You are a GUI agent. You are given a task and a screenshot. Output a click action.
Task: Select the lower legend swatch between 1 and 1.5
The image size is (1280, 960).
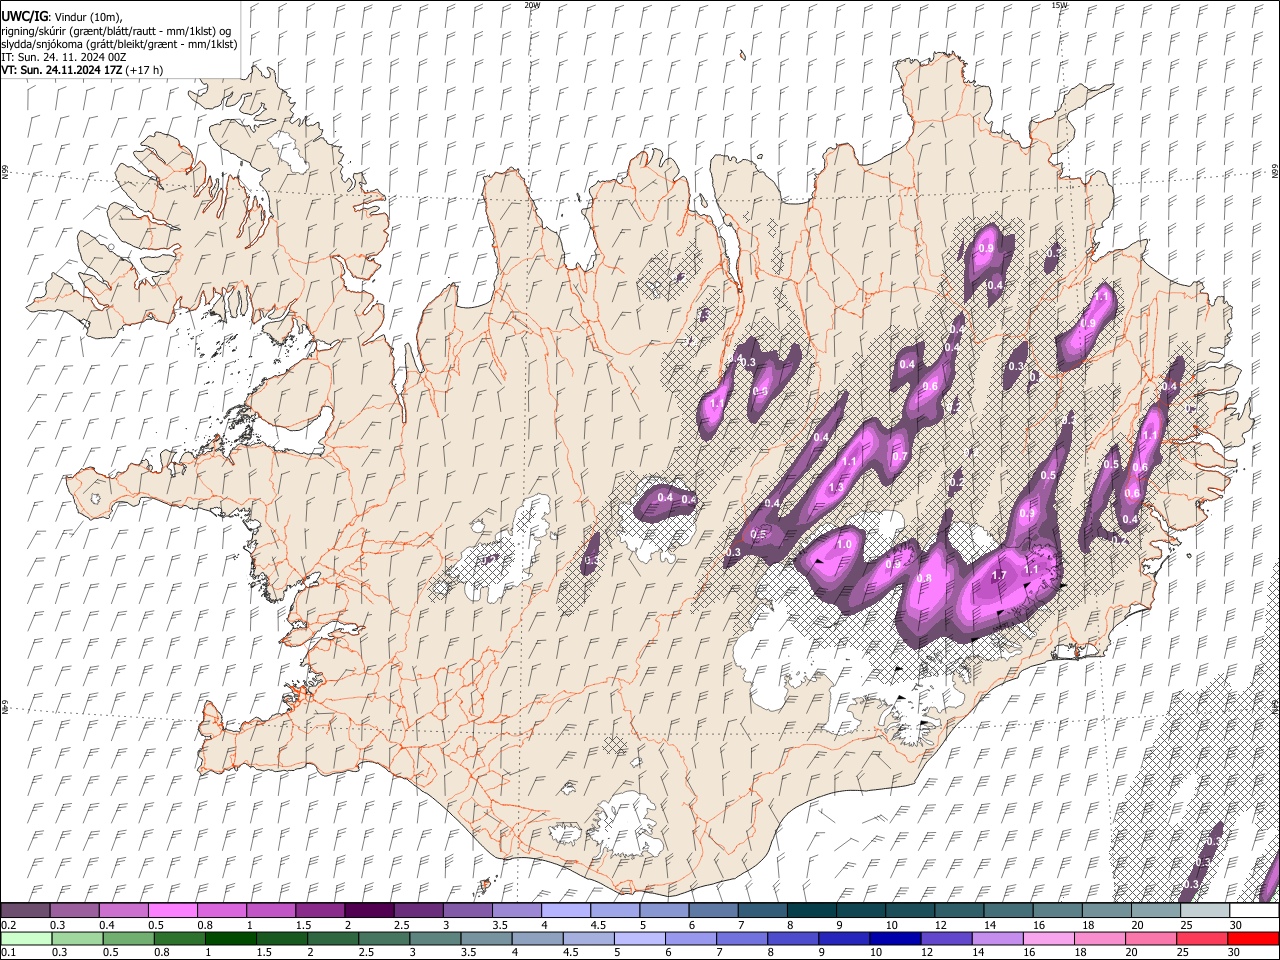point(231,938)
